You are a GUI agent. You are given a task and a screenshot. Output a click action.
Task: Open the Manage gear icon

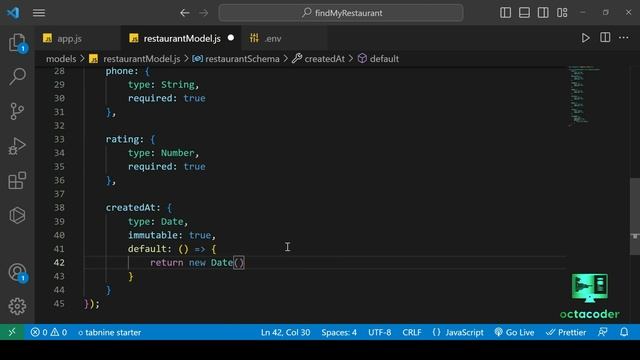point(17,306)
